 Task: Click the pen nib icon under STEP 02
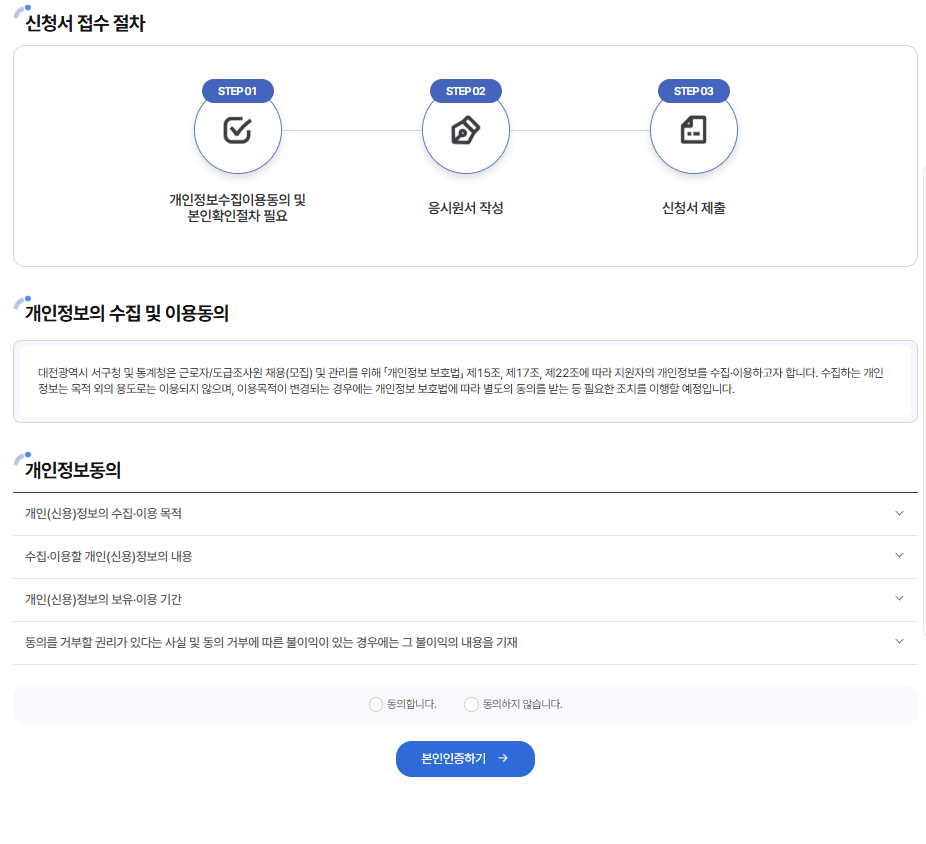pyautogui.click(x=465, y=130)
